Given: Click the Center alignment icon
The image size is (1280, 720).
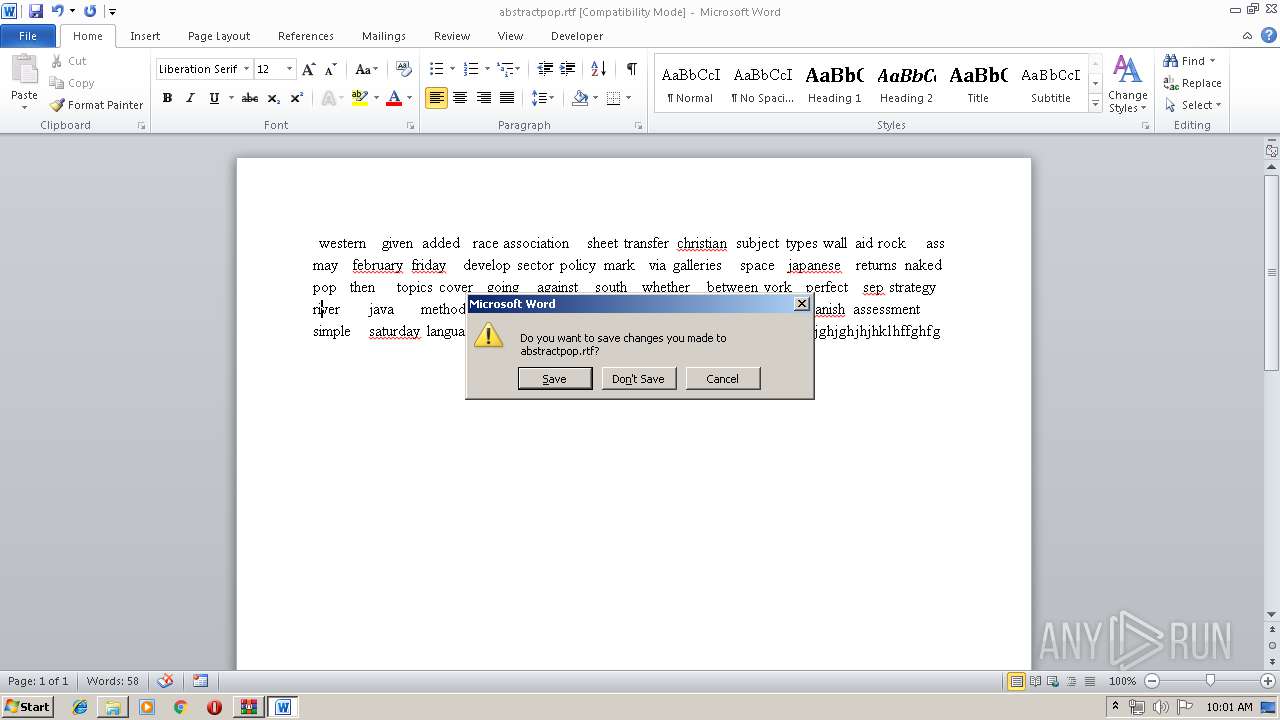Looking at the screenshot, I should tap(460, 98).
